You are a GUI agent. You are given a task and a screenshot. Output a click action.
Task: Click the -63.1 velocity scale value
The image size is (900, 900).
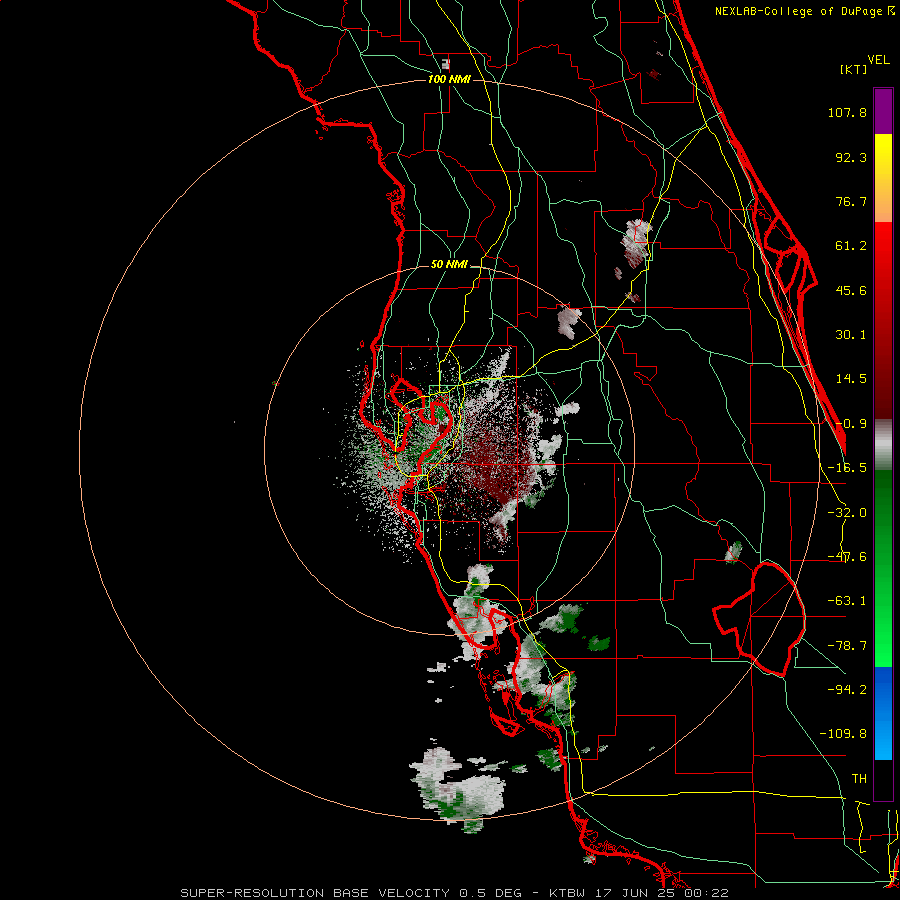pyautogui.click(x=847, y=601)
